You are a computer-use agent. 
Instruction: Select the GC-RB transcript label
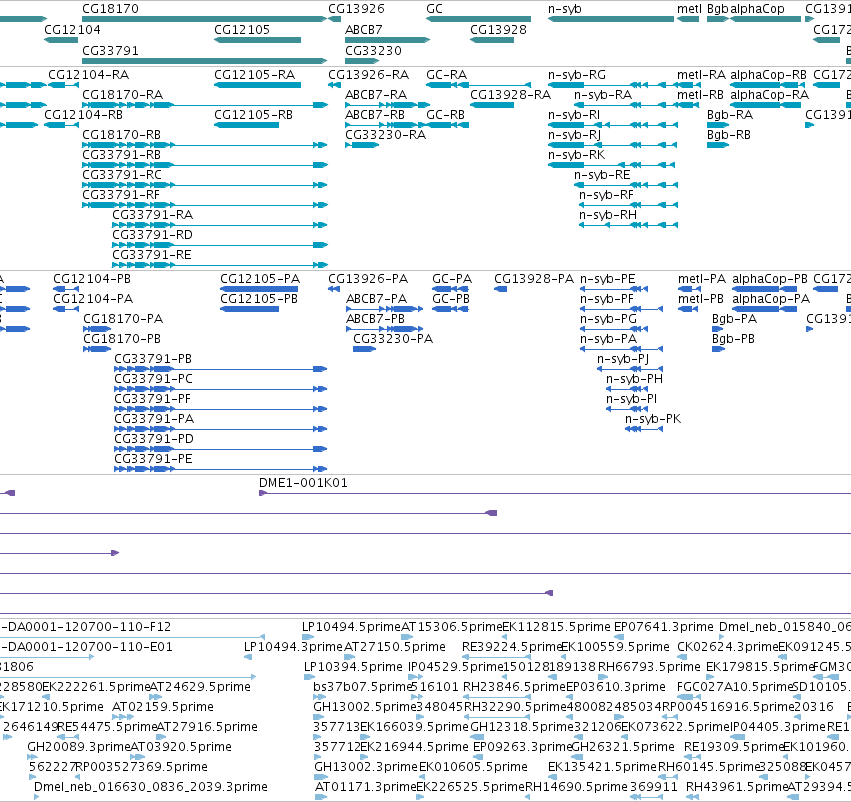pyautogui.click(x=445, y=114)
